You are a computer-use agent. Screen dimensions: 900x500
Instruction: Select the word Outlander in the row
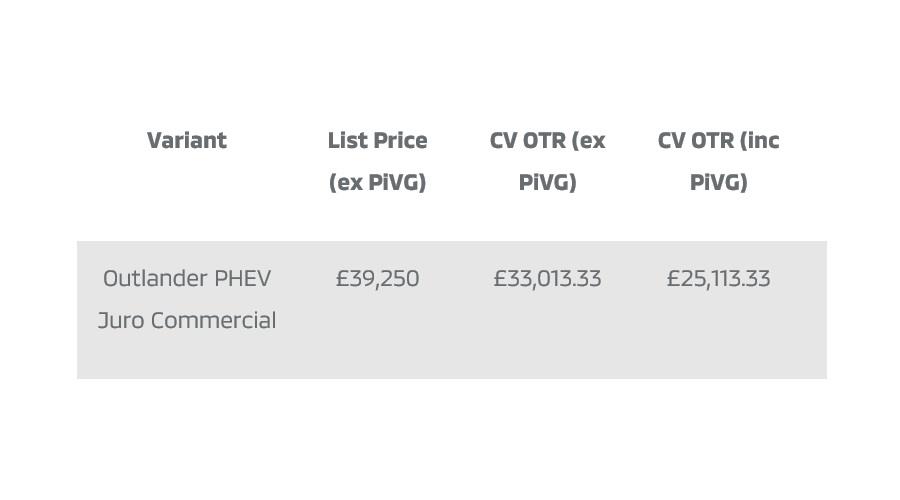(155, 278)
